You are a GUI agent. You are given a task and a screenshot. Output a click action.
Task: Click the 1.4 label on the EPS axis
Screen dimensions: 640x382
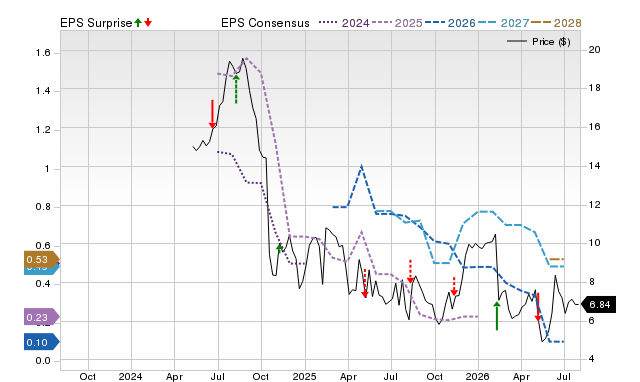(42, 91)
